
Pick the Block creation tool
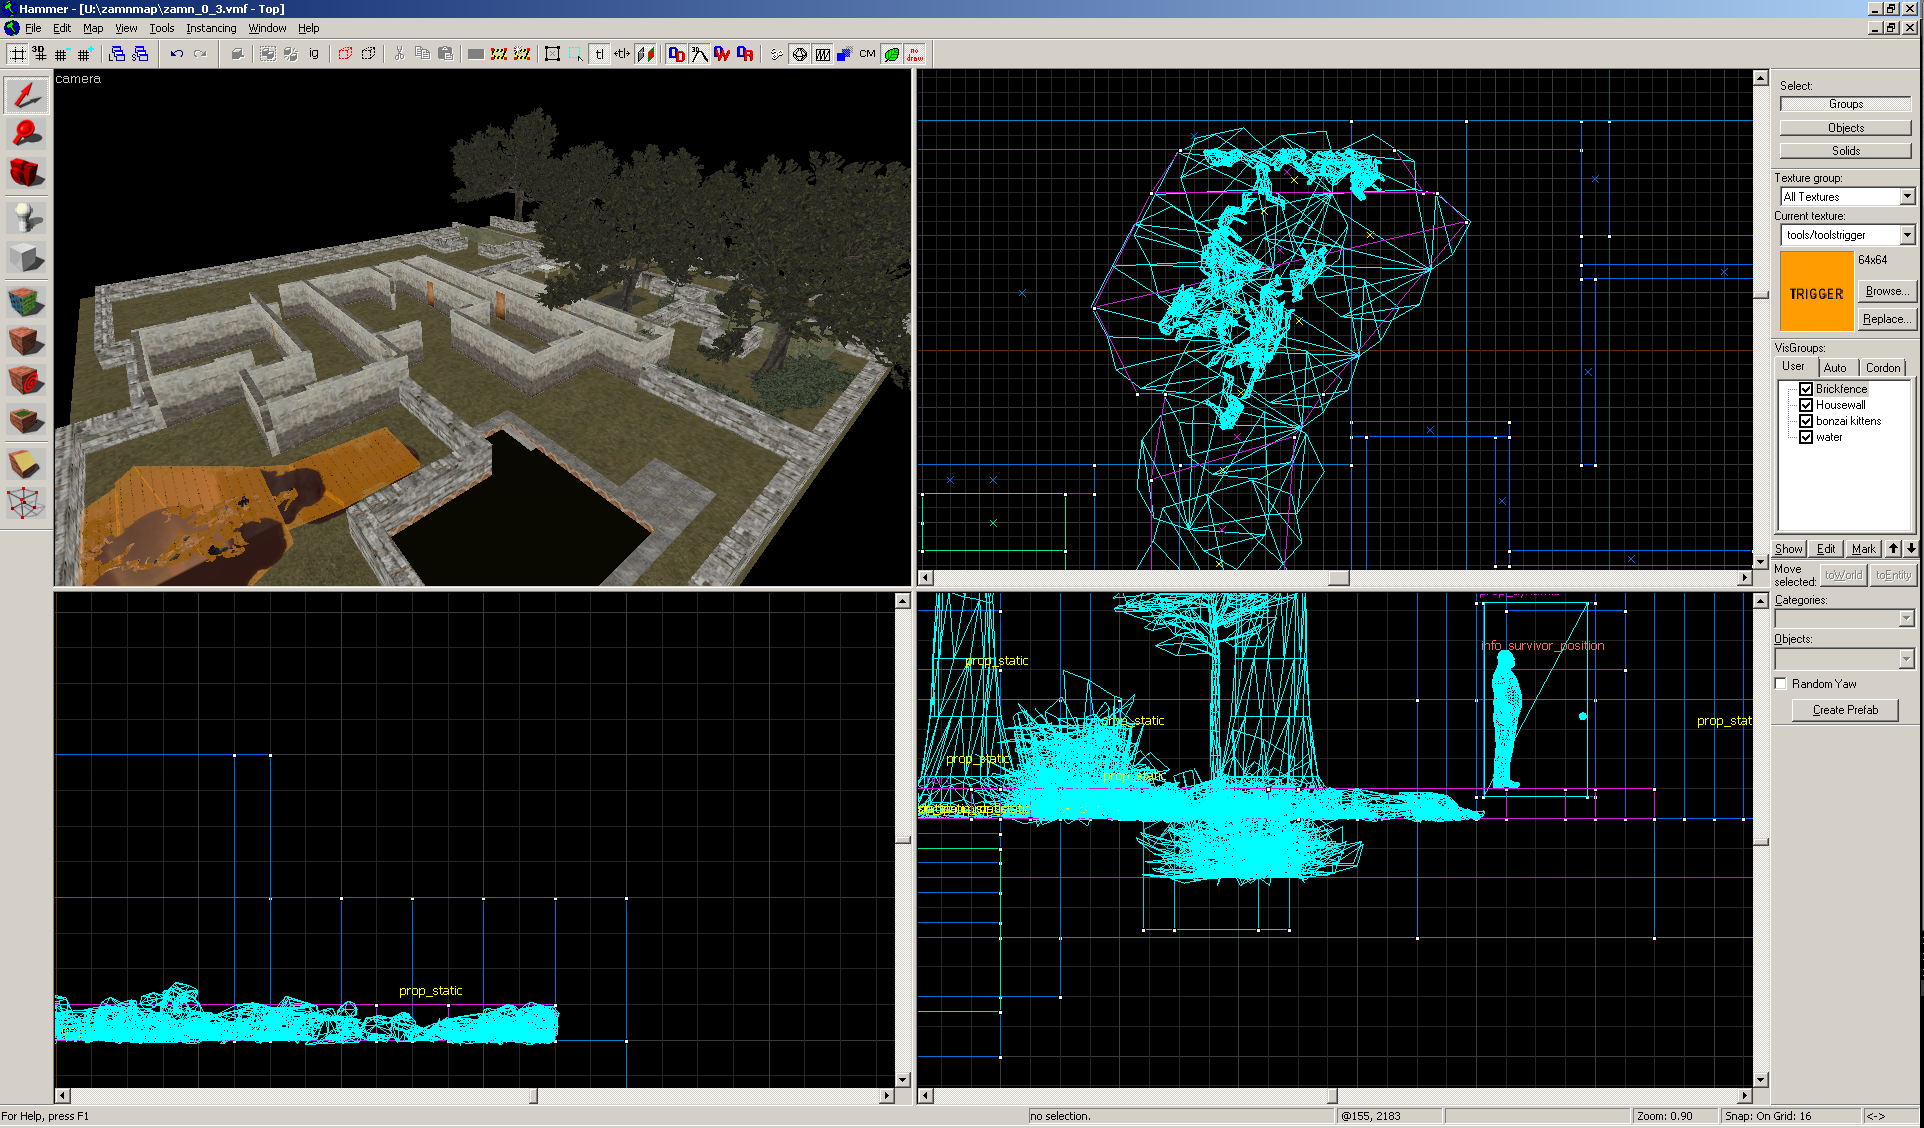[x=26, y=258]
